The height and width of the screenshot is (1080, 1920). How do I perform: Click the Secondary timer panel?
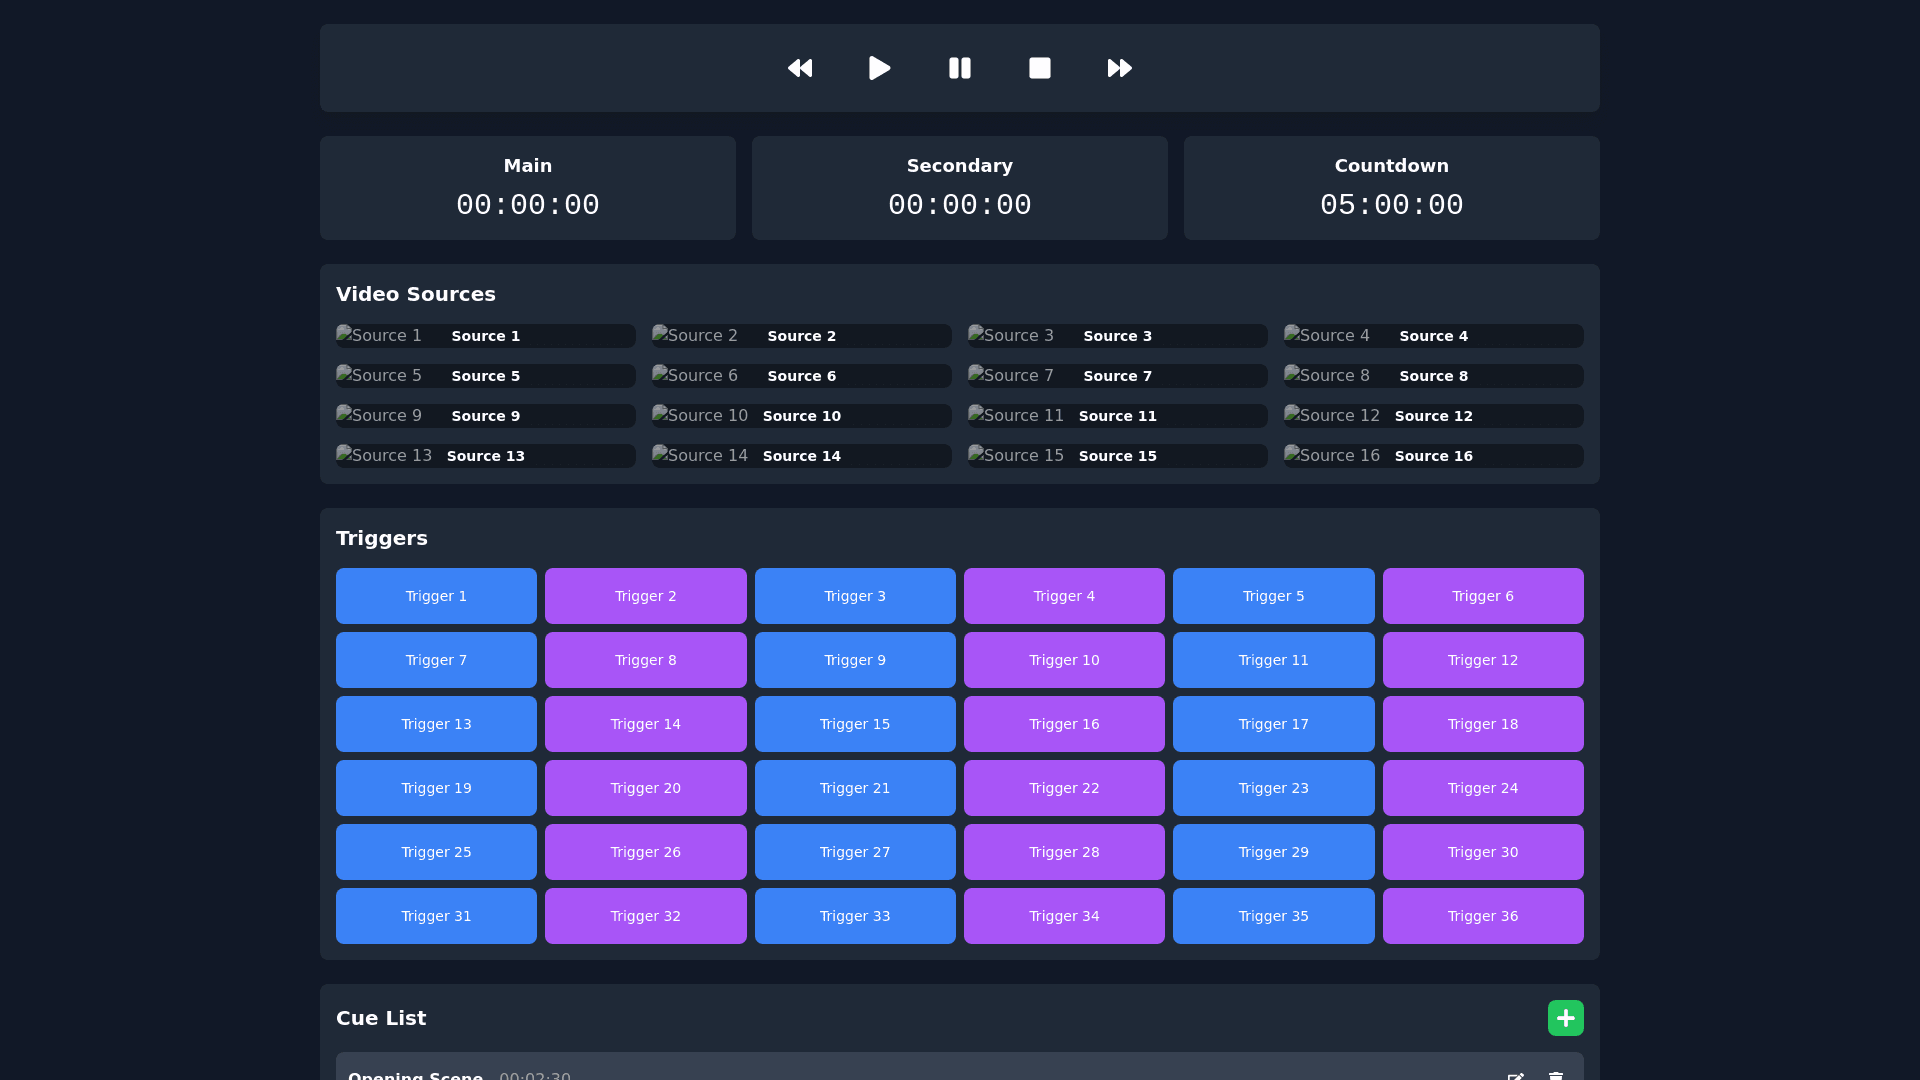959,188
